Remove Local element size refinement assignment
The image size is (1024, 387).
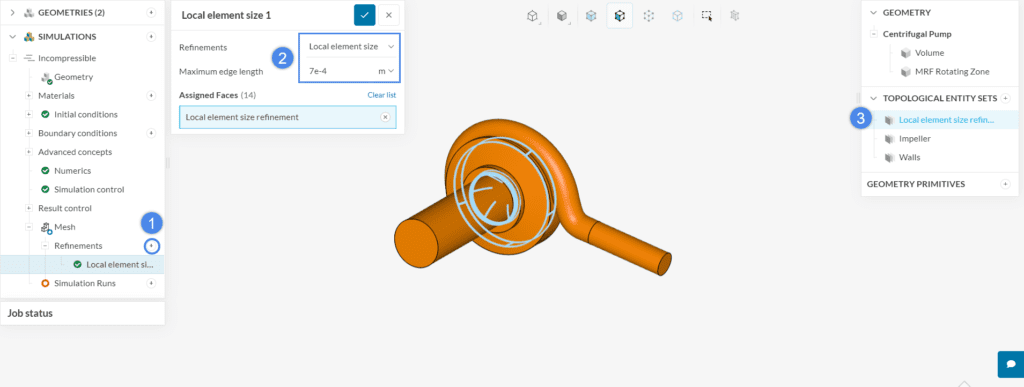[x=385, y=117]
